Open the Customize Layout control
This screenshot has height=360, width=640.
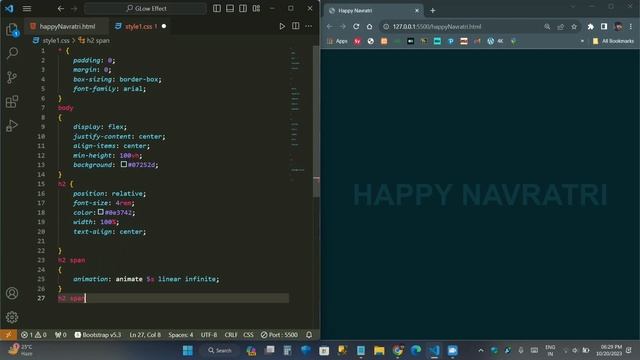pos(256,8)
